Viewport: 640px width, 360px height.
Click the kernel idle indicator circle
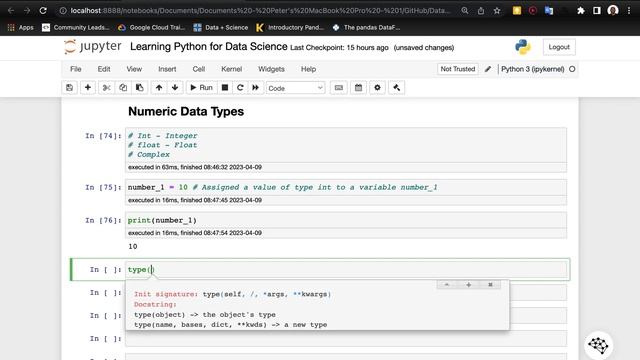(x=572, y=69)
